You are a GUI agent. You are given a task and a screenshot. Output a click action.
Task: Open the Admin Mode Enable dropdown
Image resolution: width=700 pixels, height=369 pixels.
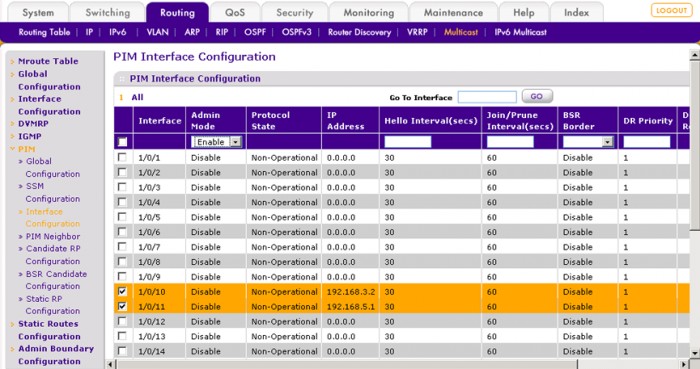[x=217, y=142]
